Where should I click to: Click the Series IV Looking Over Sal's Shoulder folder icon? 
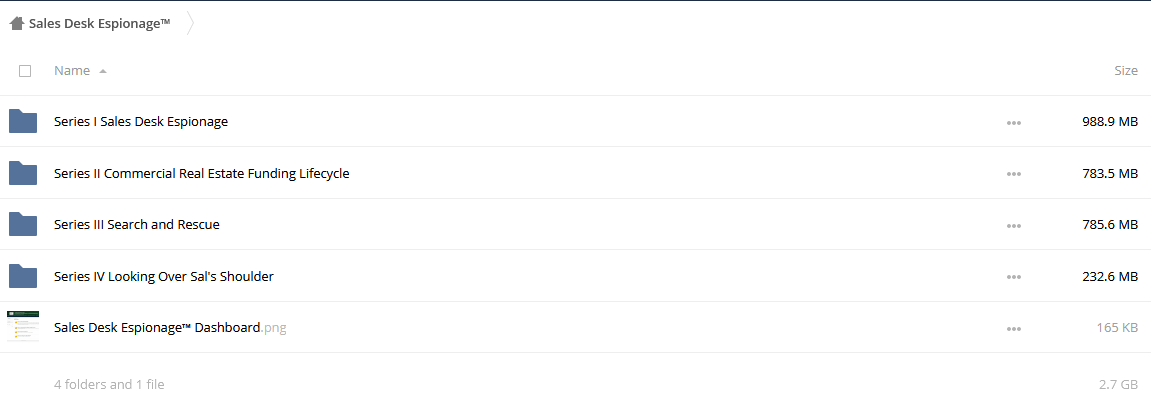point(23,276)
